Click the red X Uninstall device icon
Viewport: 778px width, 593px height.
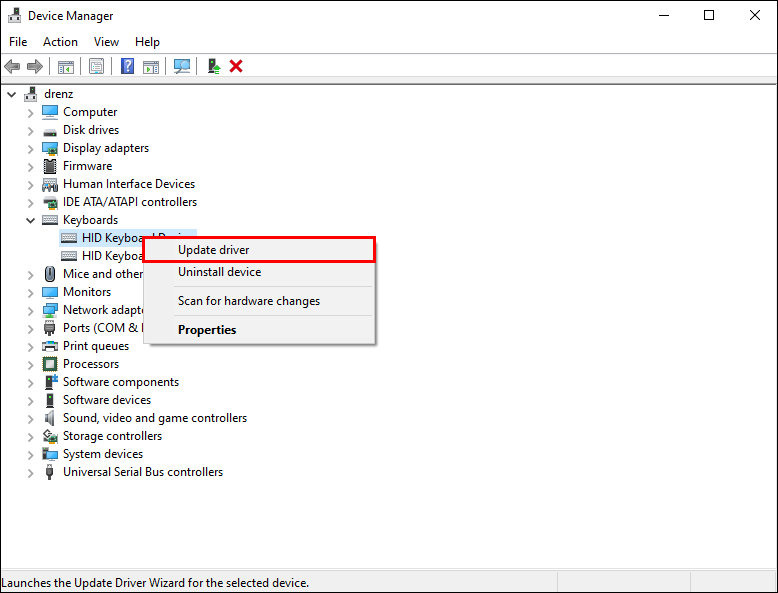tap(236, 66)
